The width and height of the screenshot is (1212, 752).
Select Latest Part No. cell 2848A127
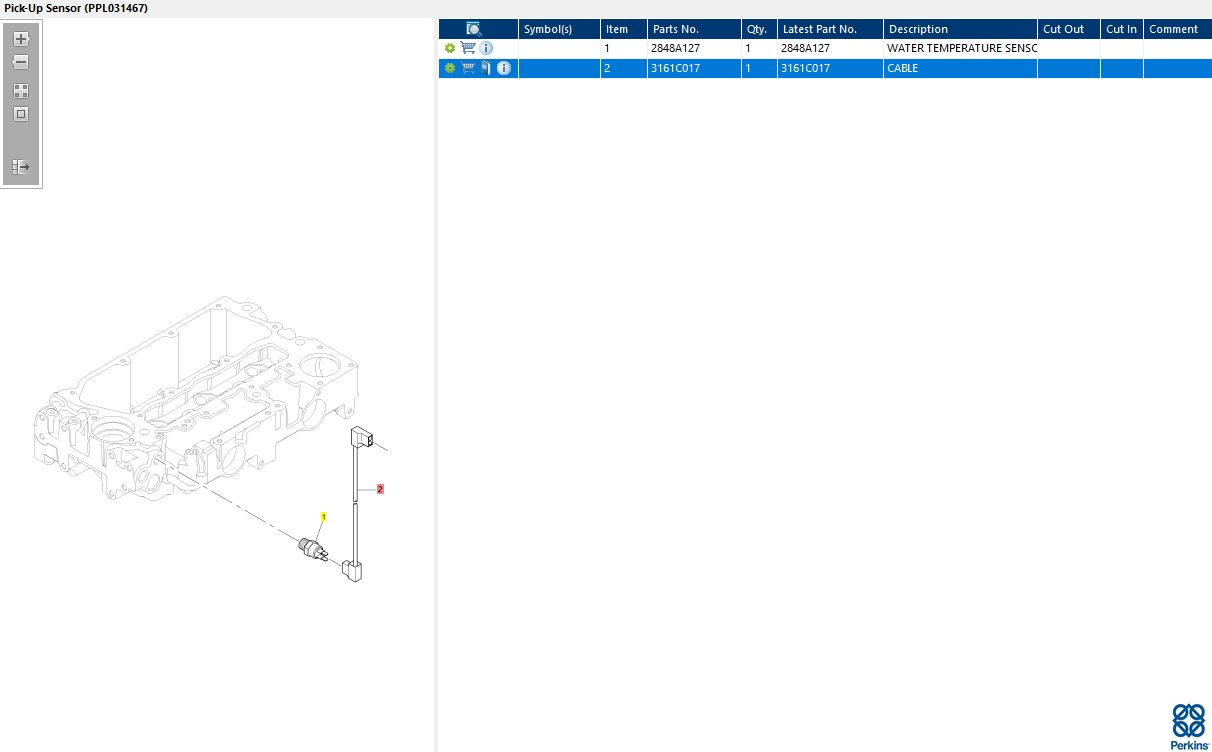(830, 48)
